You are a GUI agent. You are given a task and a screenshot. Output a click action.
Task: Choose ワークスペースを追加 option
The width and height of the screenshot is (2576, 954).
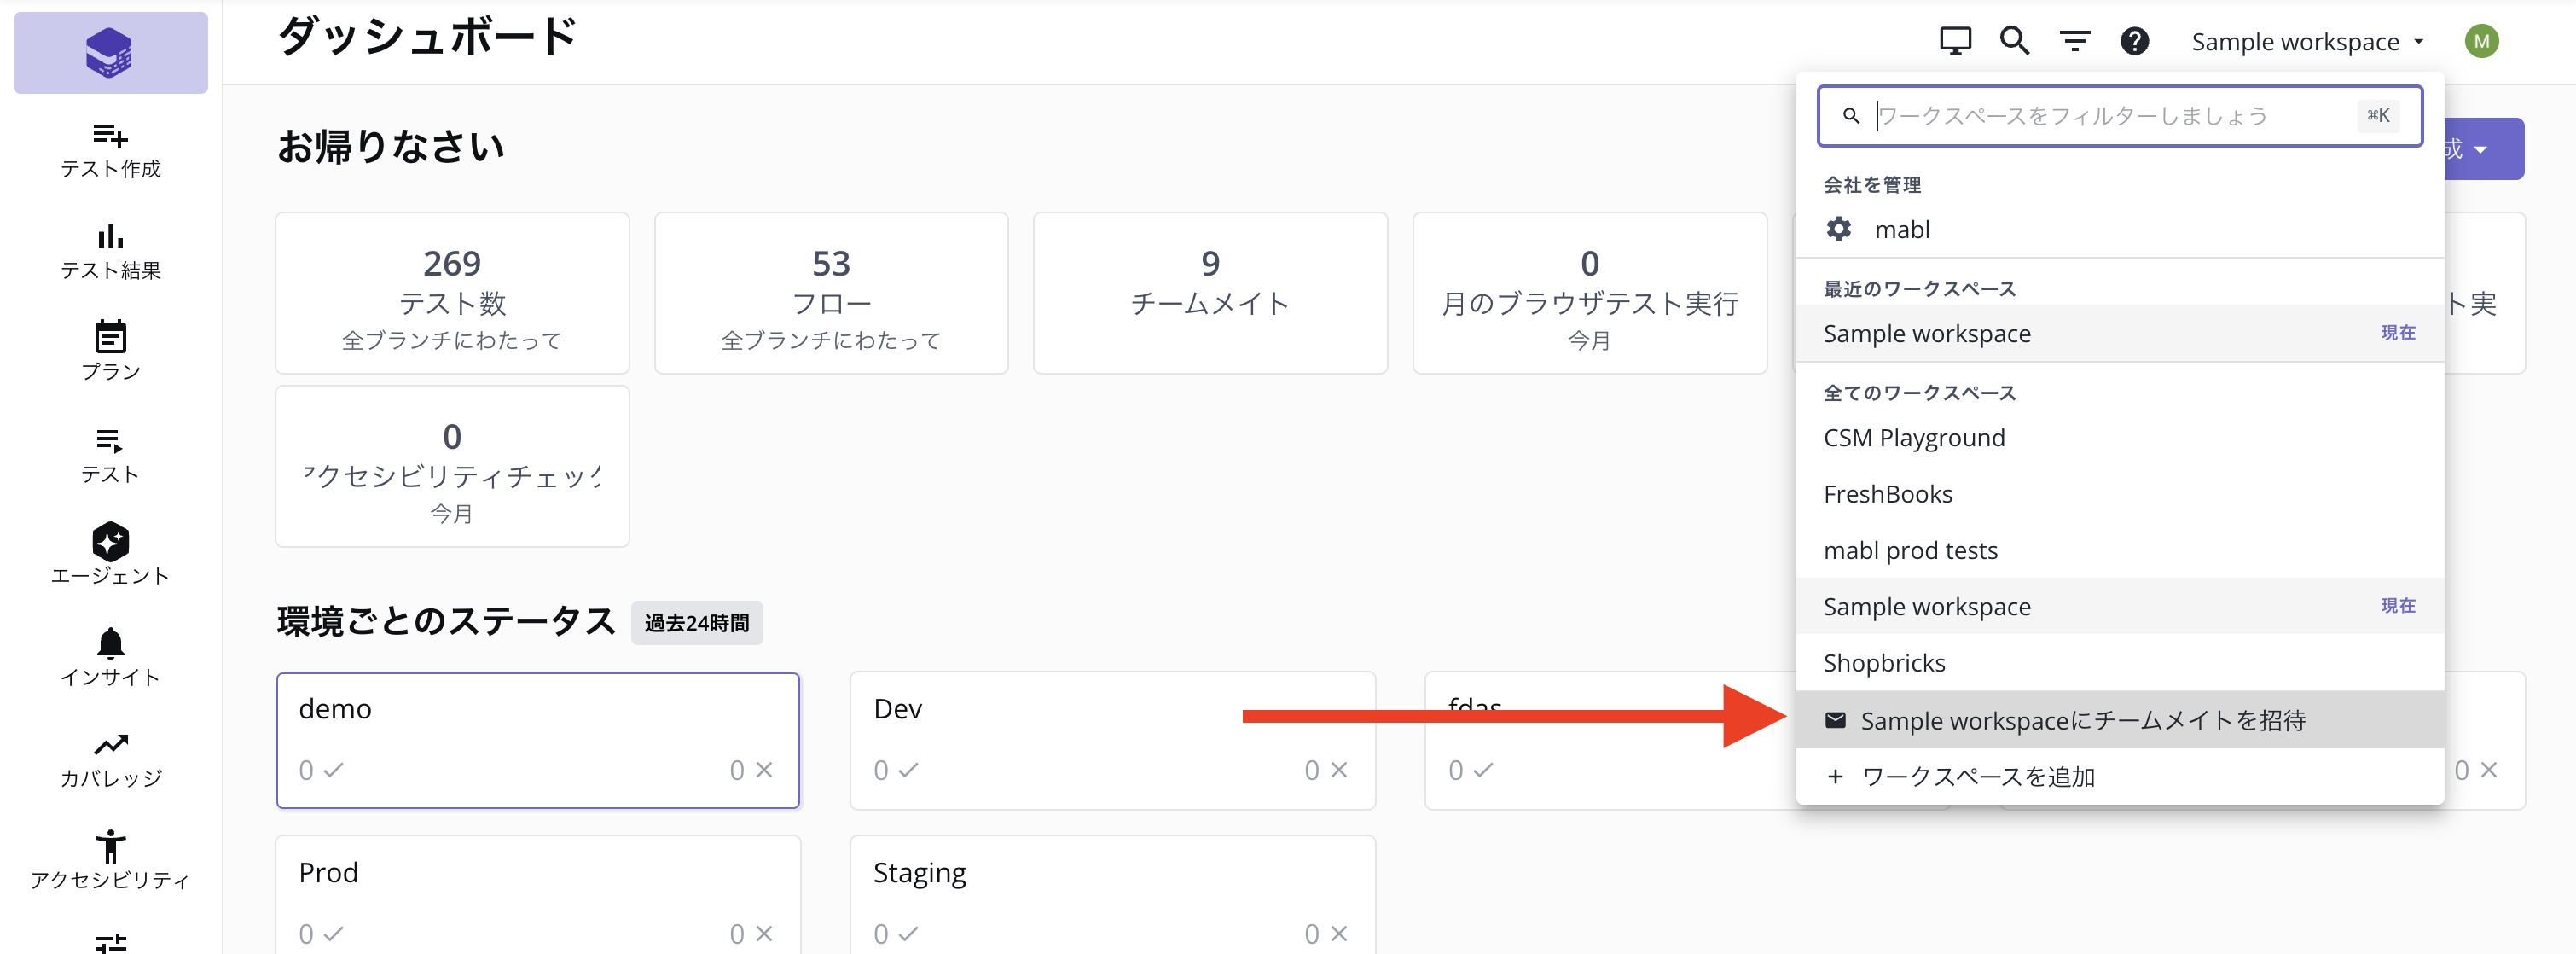coord(2119,776)
